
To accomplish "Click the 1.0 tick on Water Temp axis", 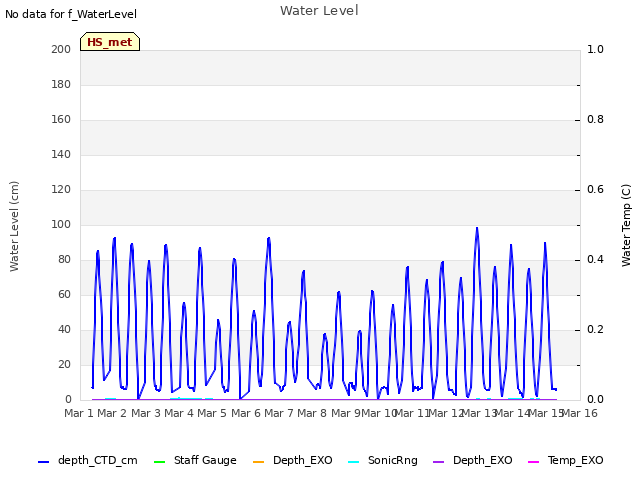I will click(x=595, y=49).
